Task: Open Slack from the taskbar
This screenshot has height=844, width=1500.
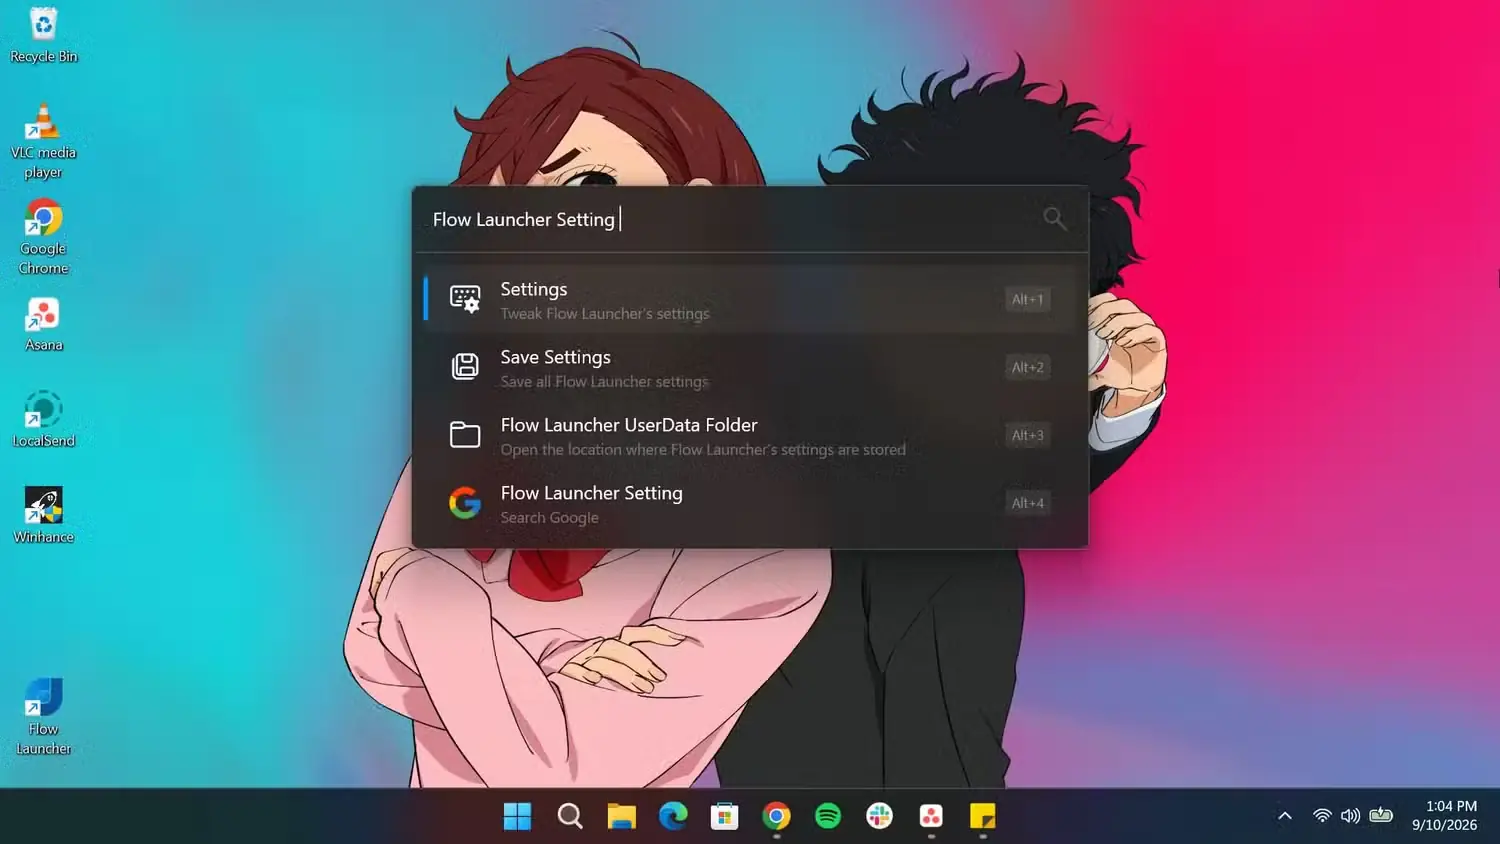Action: pos(880,816)
